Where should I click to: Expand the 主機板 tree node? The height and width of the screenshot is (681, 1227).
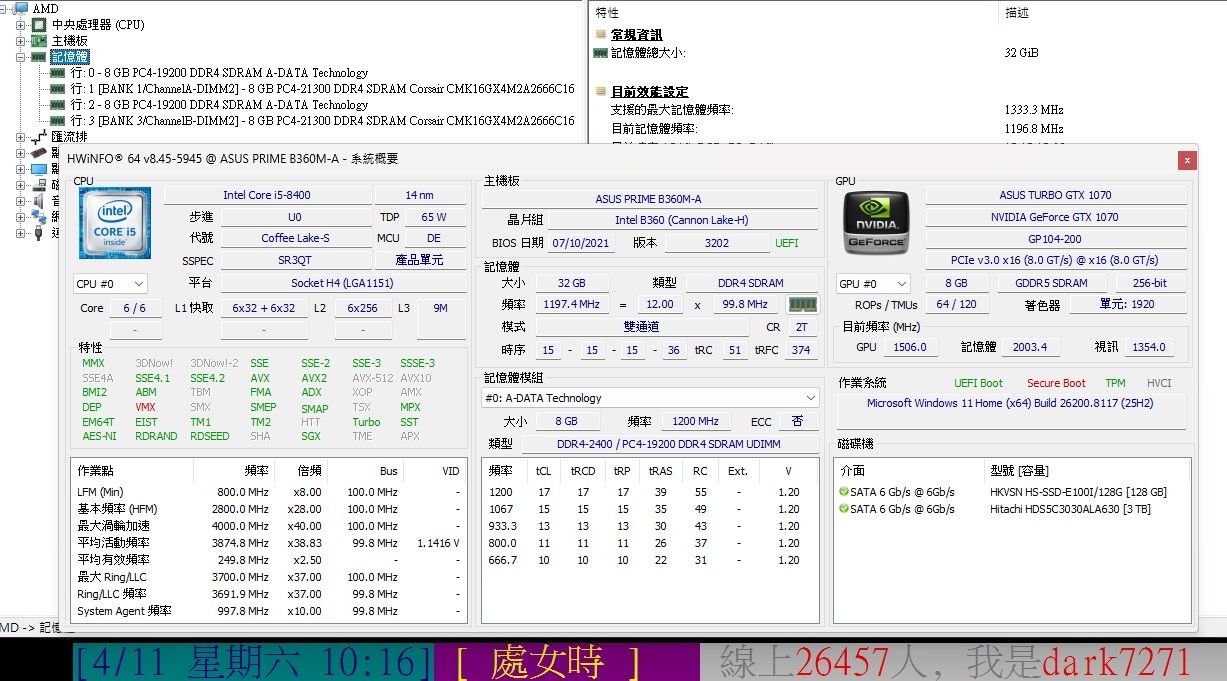point(21,41)
